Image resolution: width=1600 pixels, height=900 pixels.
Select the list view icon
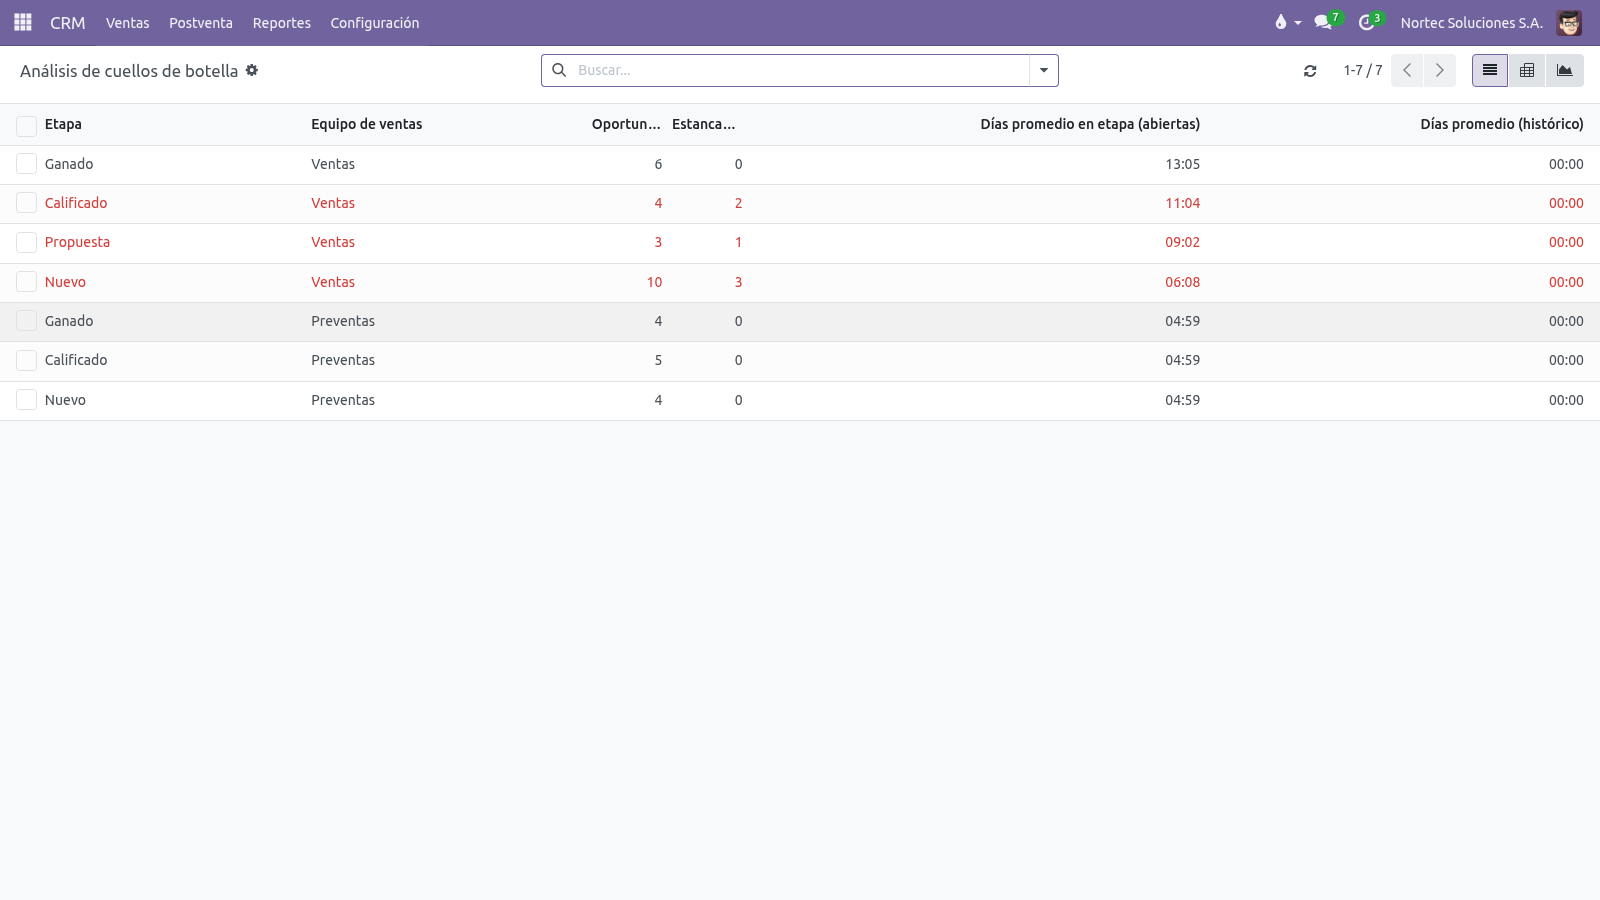(x=1490, y=70)
